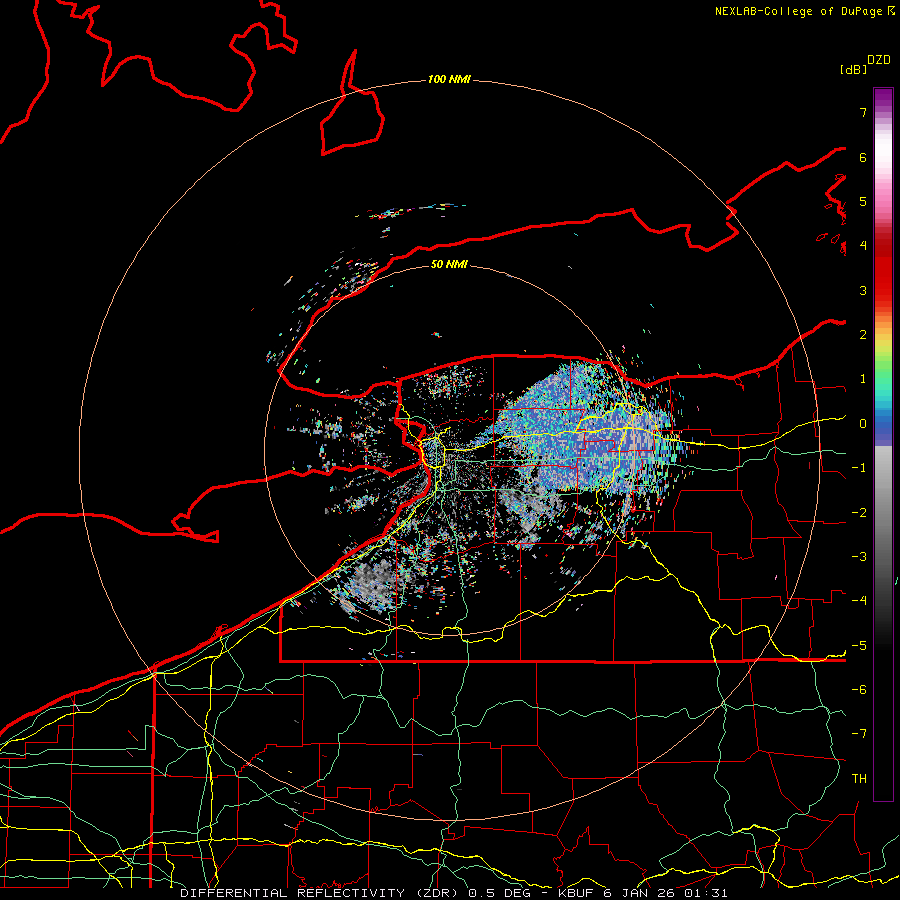Click the KBUF radar site identifier

pos(577,893)
